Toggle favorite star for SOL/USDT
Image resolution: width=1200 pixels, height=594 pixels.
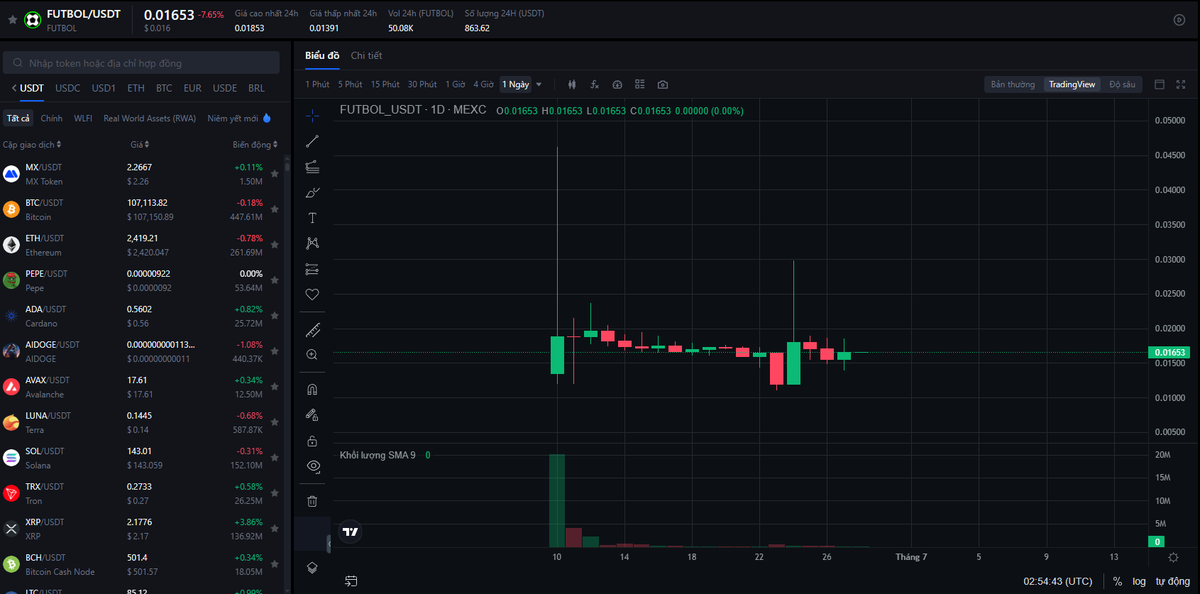[x=274, y=458]
